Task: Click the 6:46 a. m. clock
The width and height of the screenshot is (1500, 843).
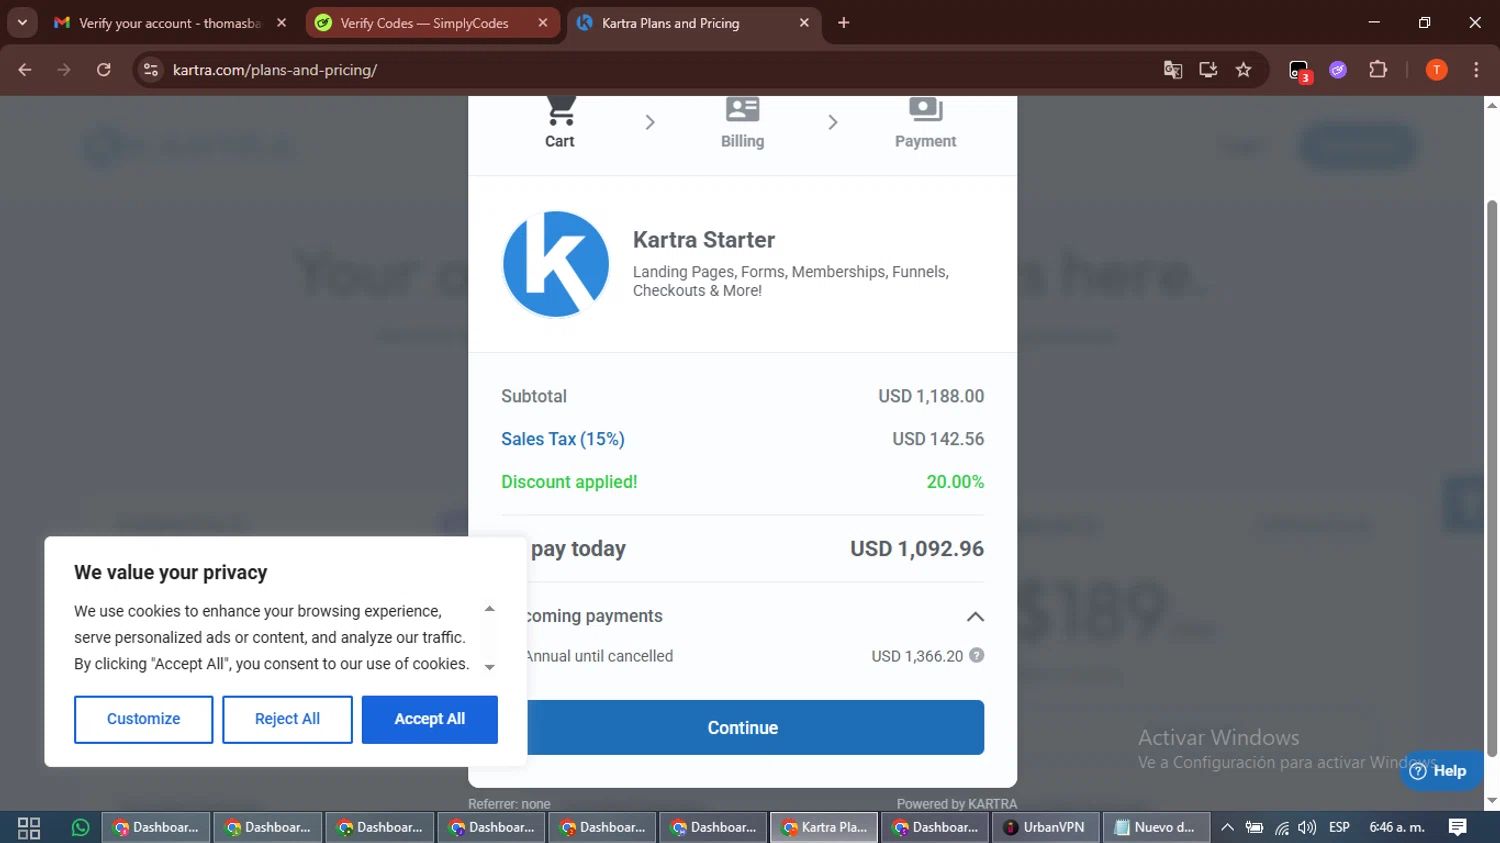Action: 1397,828
